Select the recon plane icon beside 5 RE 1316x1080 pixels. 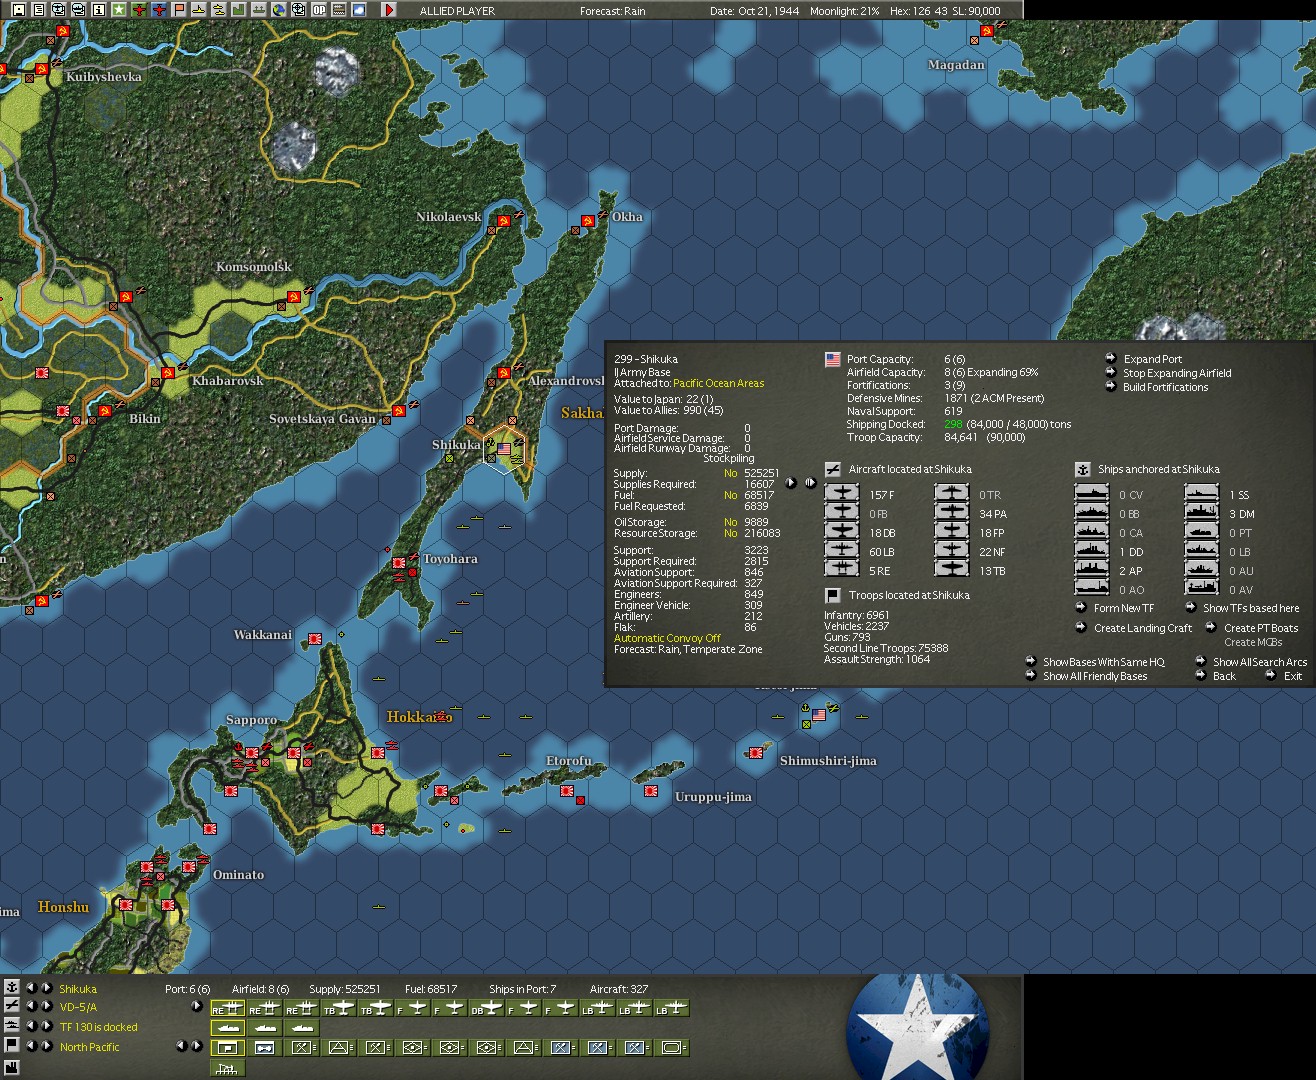coord(842,570)
